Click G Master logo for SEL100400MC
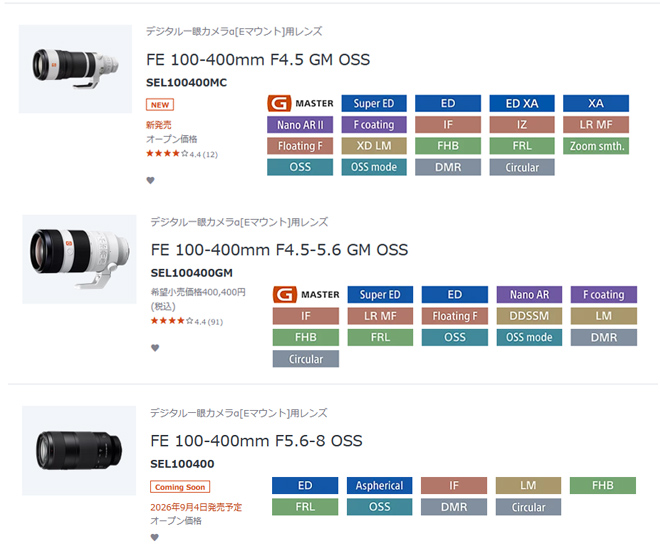Viewport: 660px width, 556px height. (300, 103)
